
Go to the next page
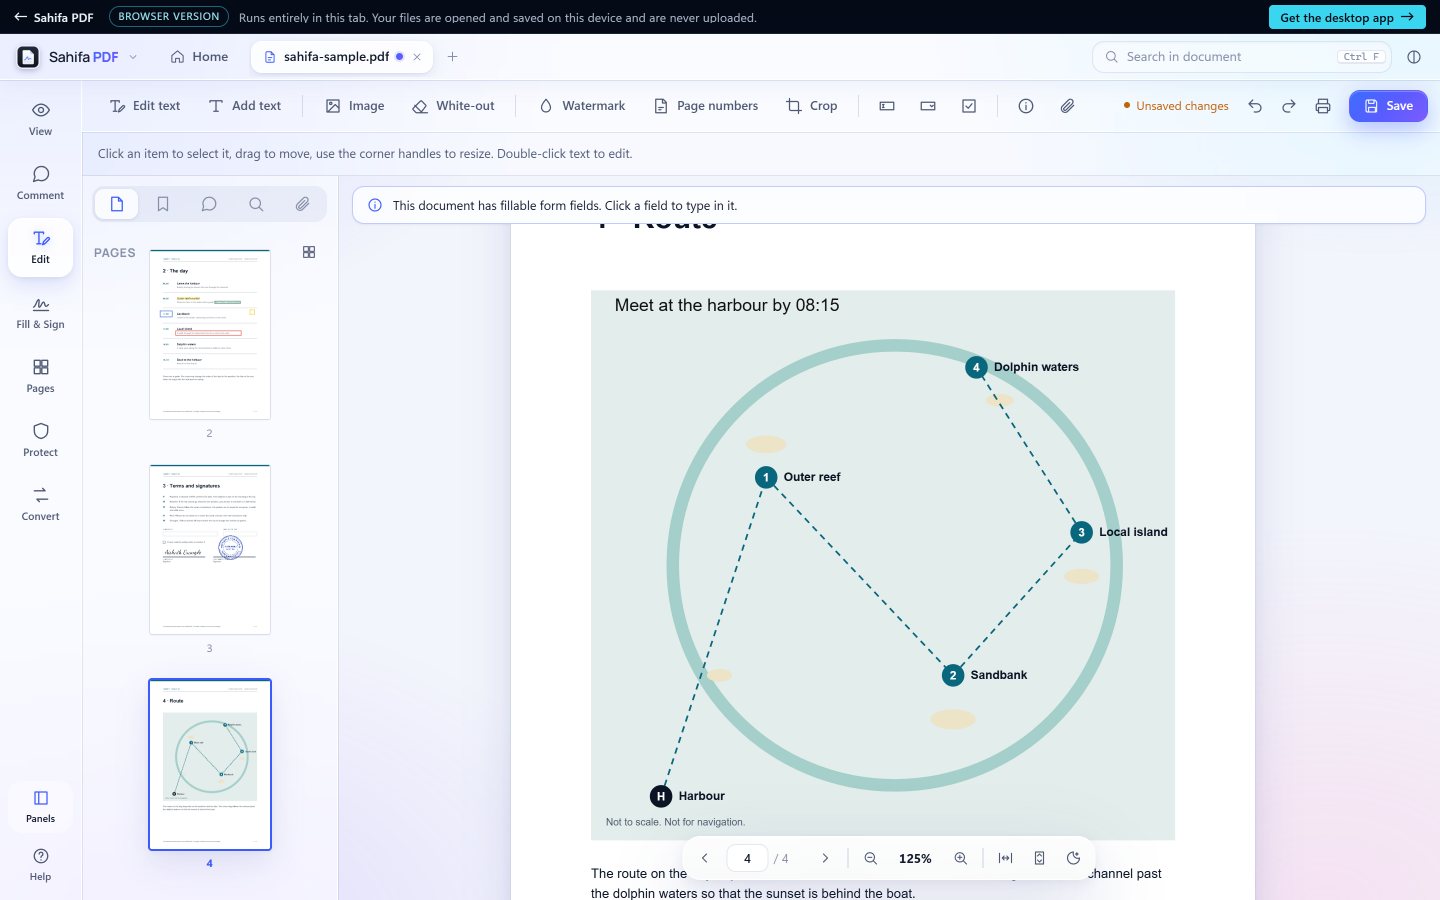tap(825, 858)
